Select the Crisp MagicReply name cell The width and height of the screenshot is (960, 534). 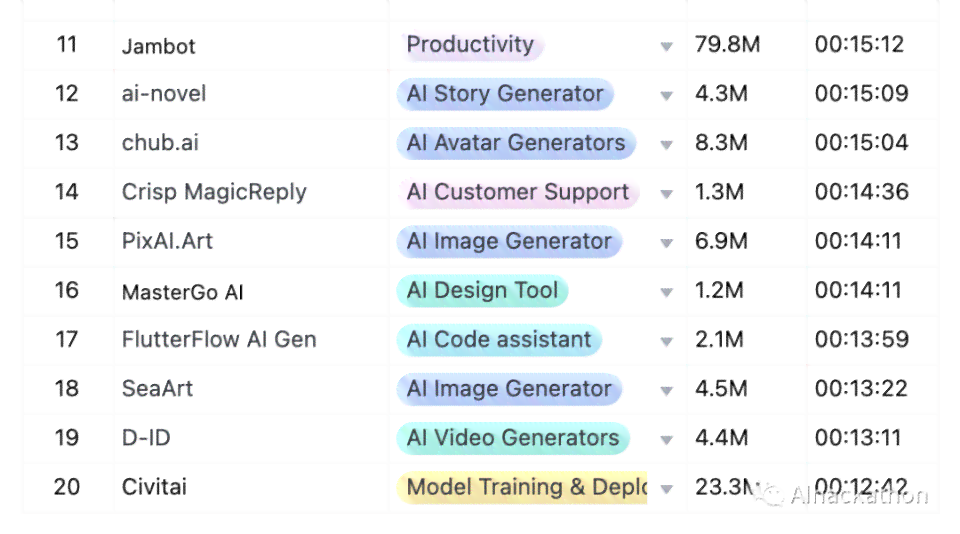pos(214,192)
